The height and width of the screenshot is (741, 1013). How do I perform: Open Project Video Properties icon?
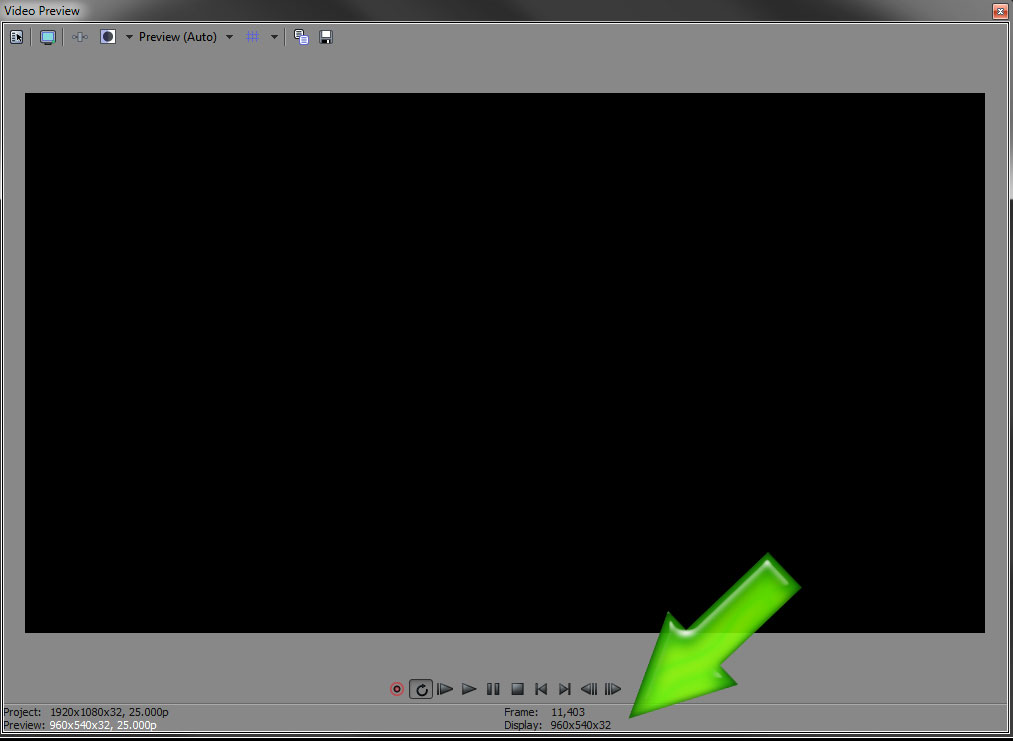[x=16, y=37]
